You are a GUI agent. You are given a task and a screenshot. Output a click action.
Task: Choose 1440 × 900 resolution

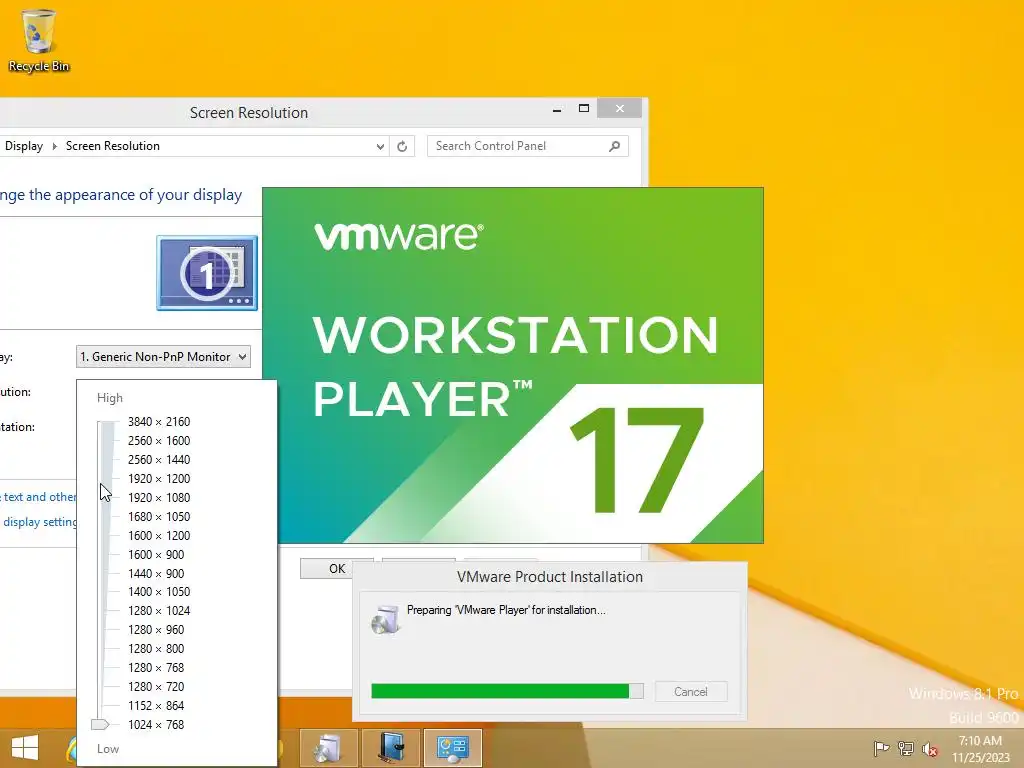coord(156,573)
